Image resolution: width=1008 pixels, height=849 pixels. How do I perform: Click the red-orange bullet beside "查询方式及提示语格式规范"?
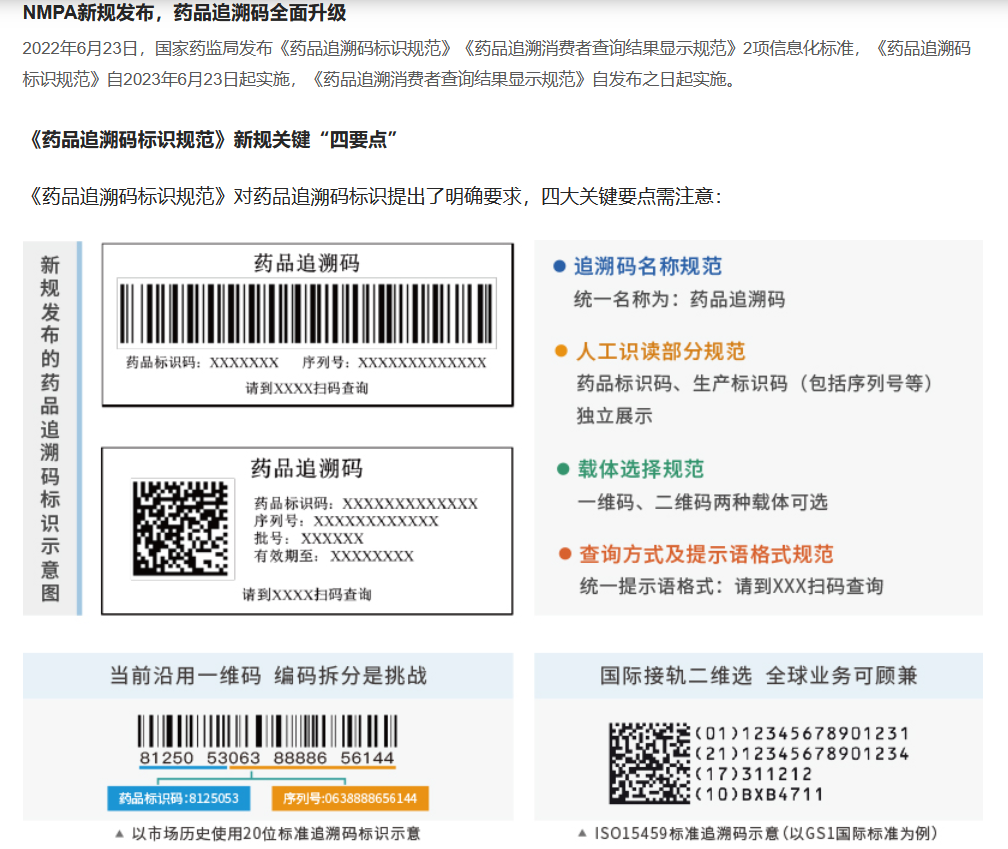[x=565, y=554]
